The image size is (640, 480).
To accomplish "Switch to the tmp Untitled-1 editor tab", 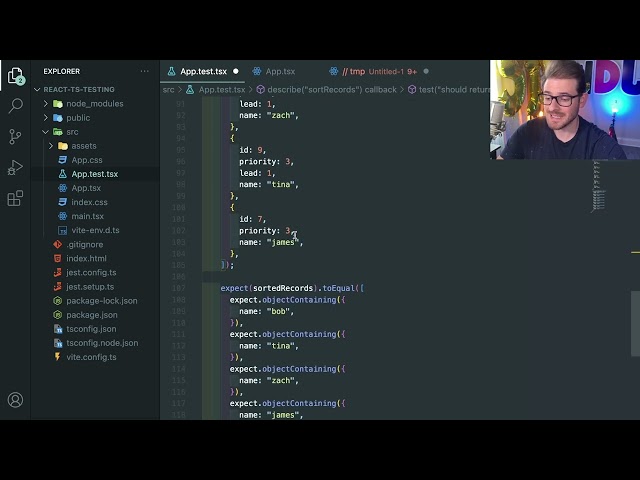I will pyautogui.click(x=379, y=71).
